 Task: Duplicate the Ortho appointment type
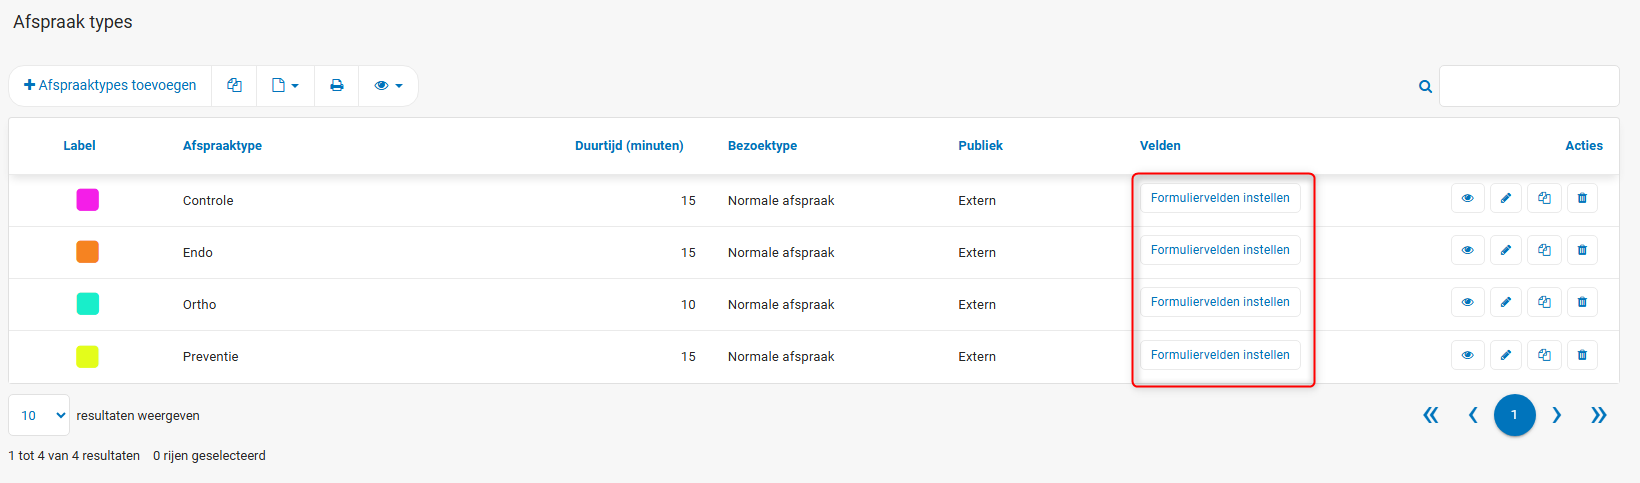point(1544,302)
